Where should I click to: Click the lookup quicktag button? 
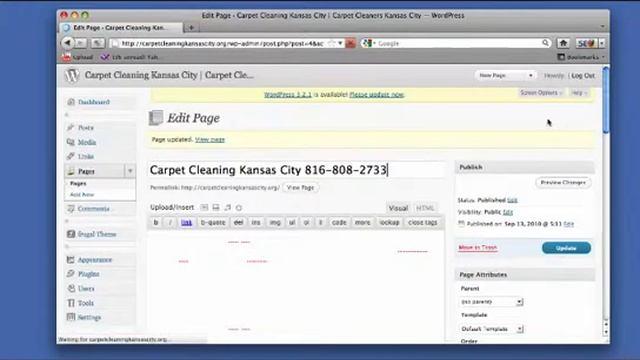point(389,222)
